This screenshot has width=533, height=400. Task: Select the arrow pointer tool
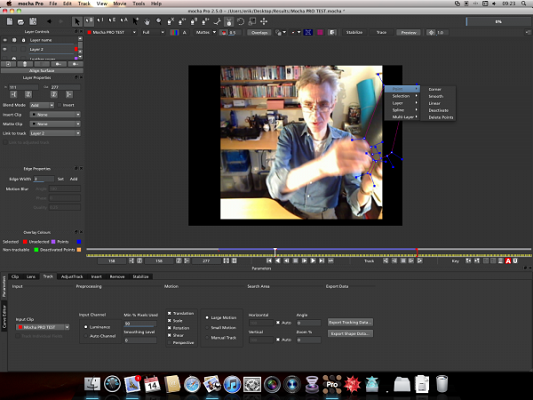coord(76,22)
